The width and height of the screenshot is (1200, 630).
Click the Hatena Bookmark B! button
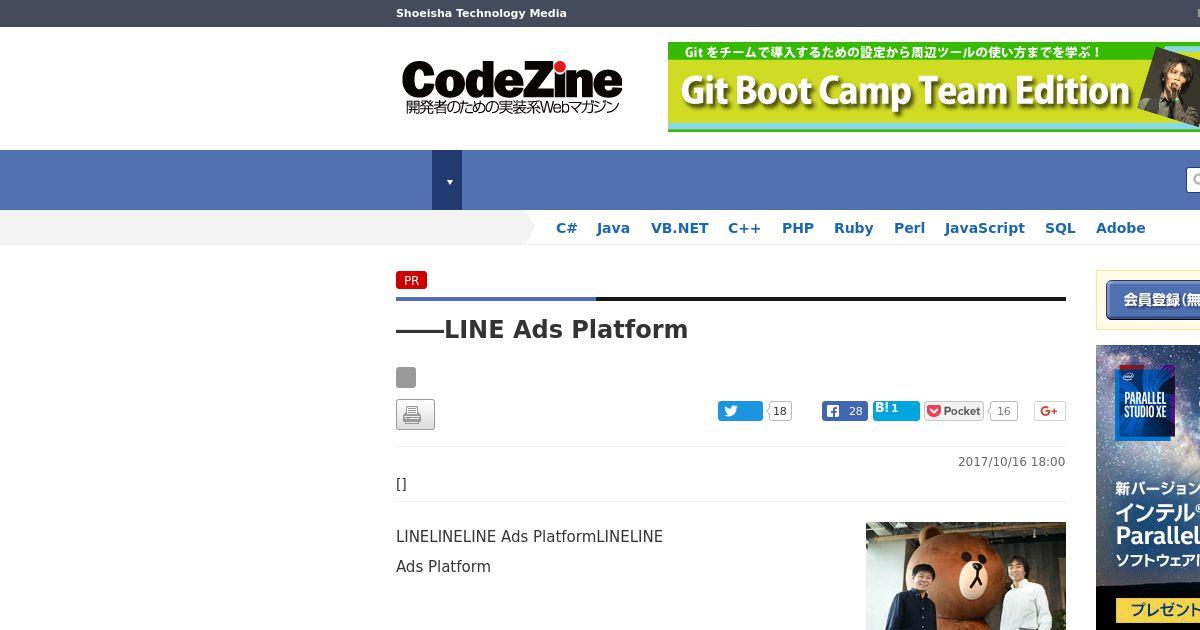[896, 410]
